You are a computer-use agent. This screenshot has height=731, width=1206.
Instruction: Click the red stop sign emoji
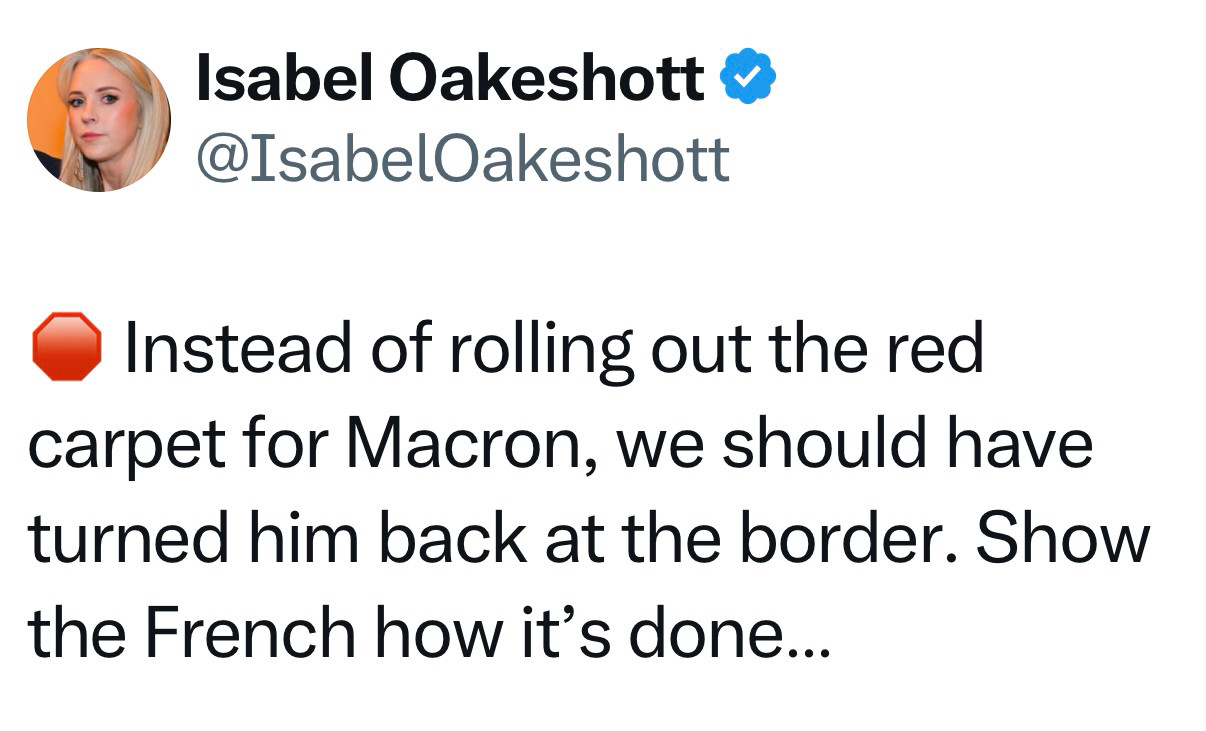(67, 347)
